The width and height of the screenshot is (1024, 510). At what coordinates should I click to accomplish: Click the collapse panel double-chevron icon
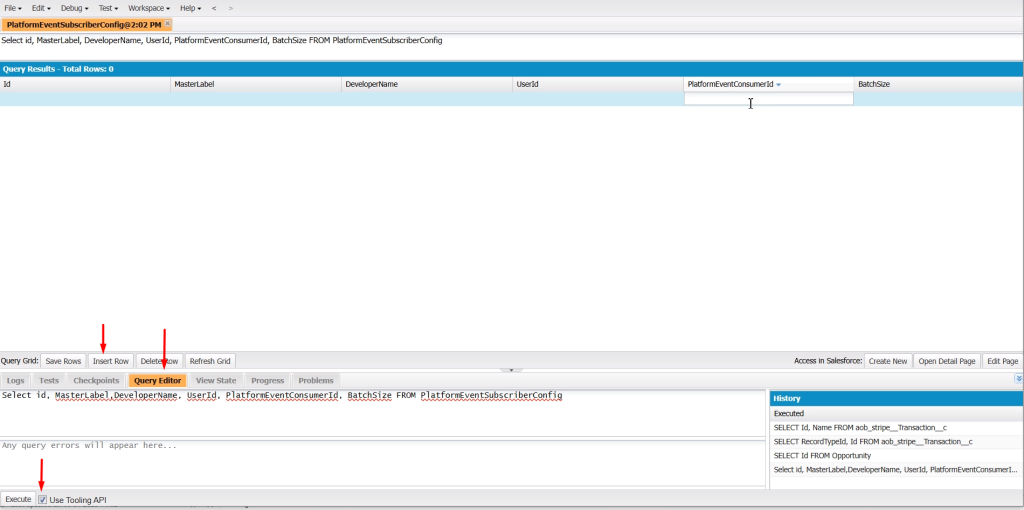pyautogui.click(x=1018, y=378)
